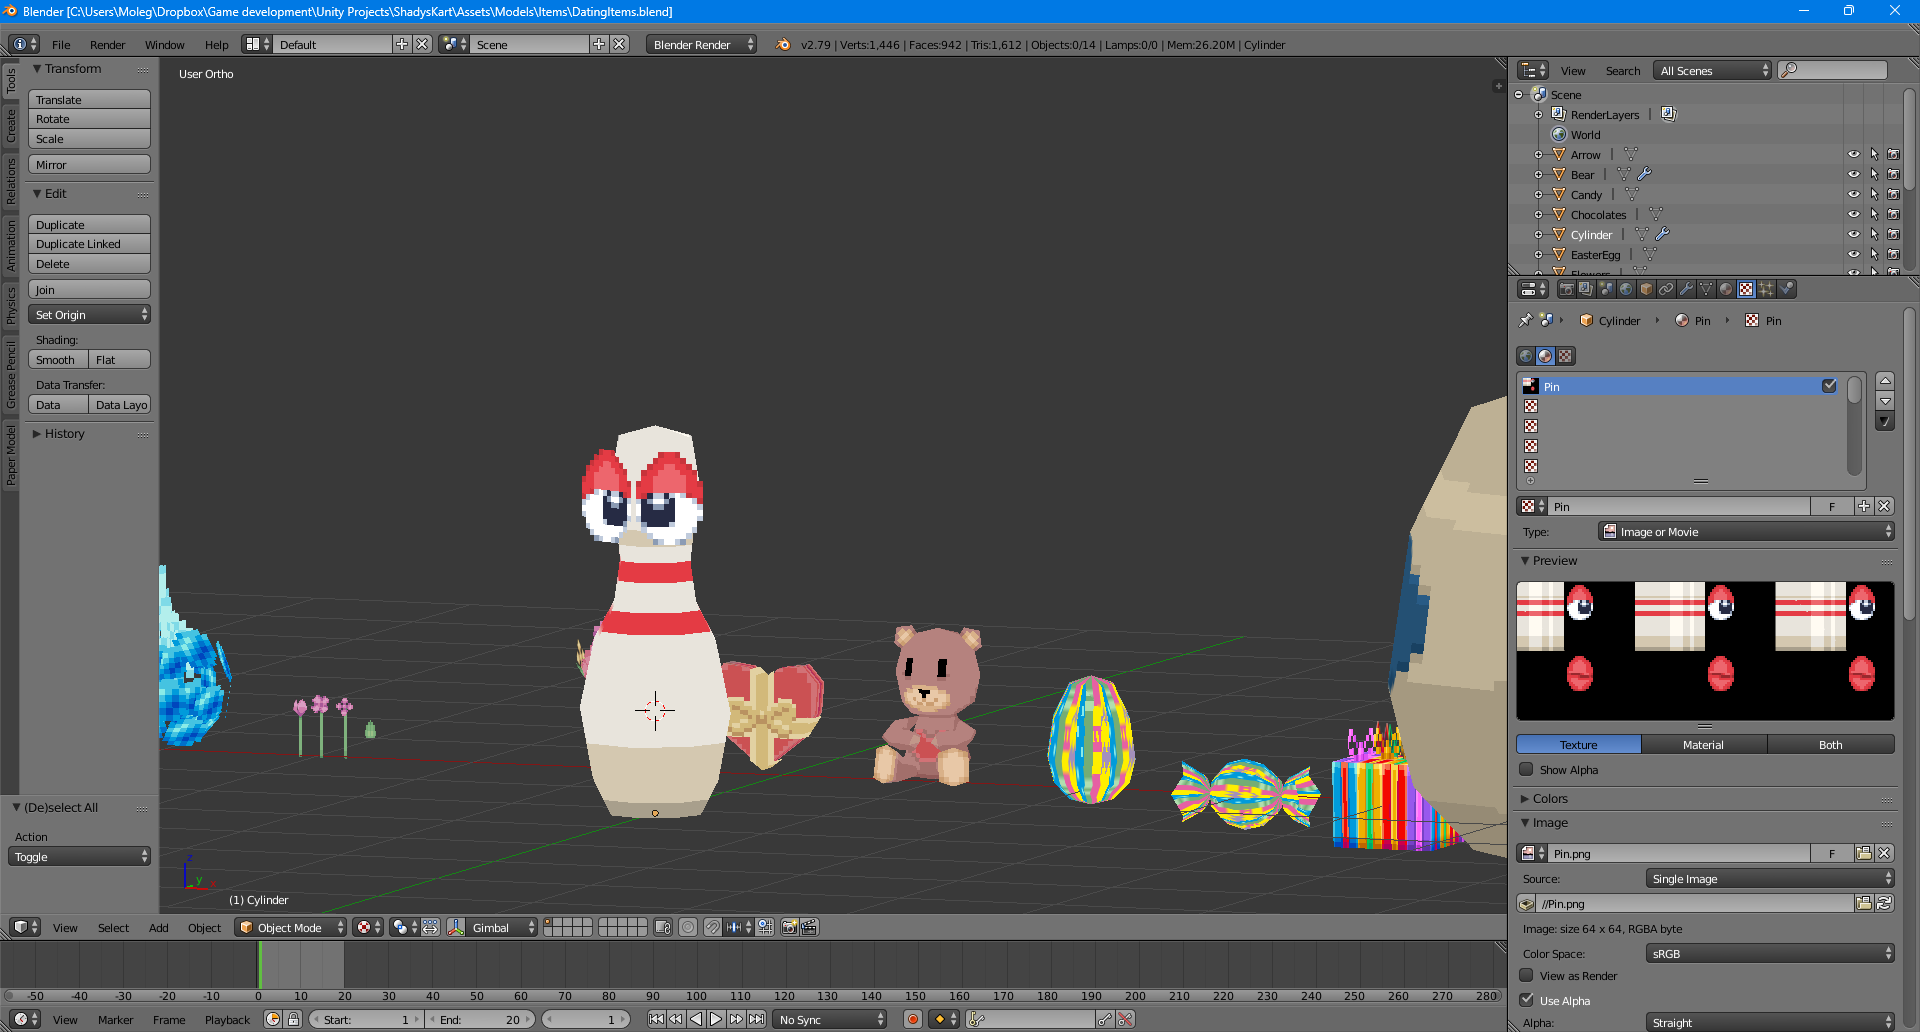Open the Set Origin dropdown
Screen dimensions: 1920x1032
coord(89,314)
